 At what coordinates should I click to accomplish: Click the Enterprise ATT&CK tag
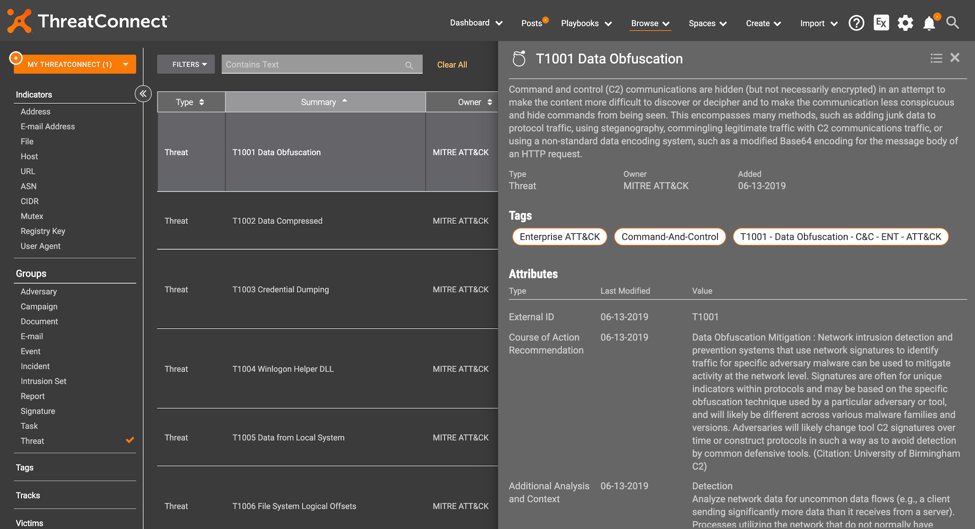(560, 237)
